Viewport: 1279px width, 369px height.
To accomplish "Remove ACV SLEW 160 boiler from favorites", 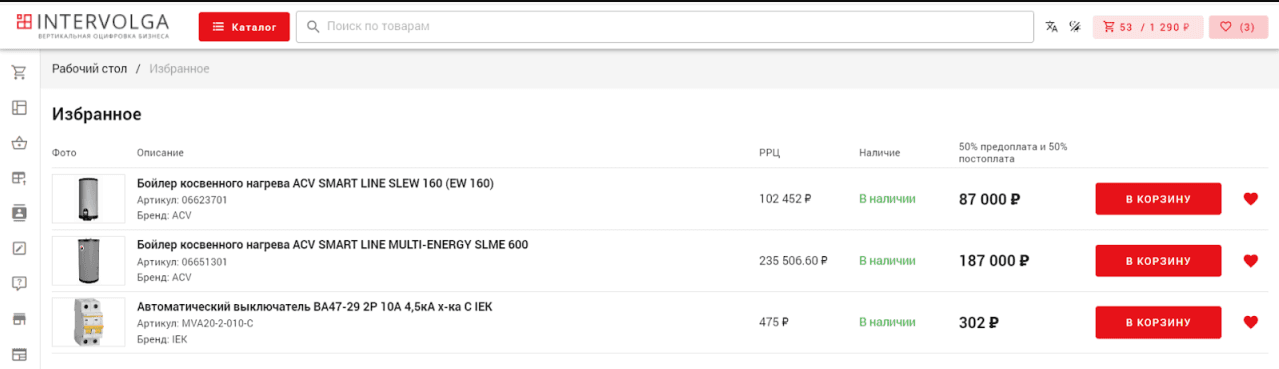I will coord(1250,199).
